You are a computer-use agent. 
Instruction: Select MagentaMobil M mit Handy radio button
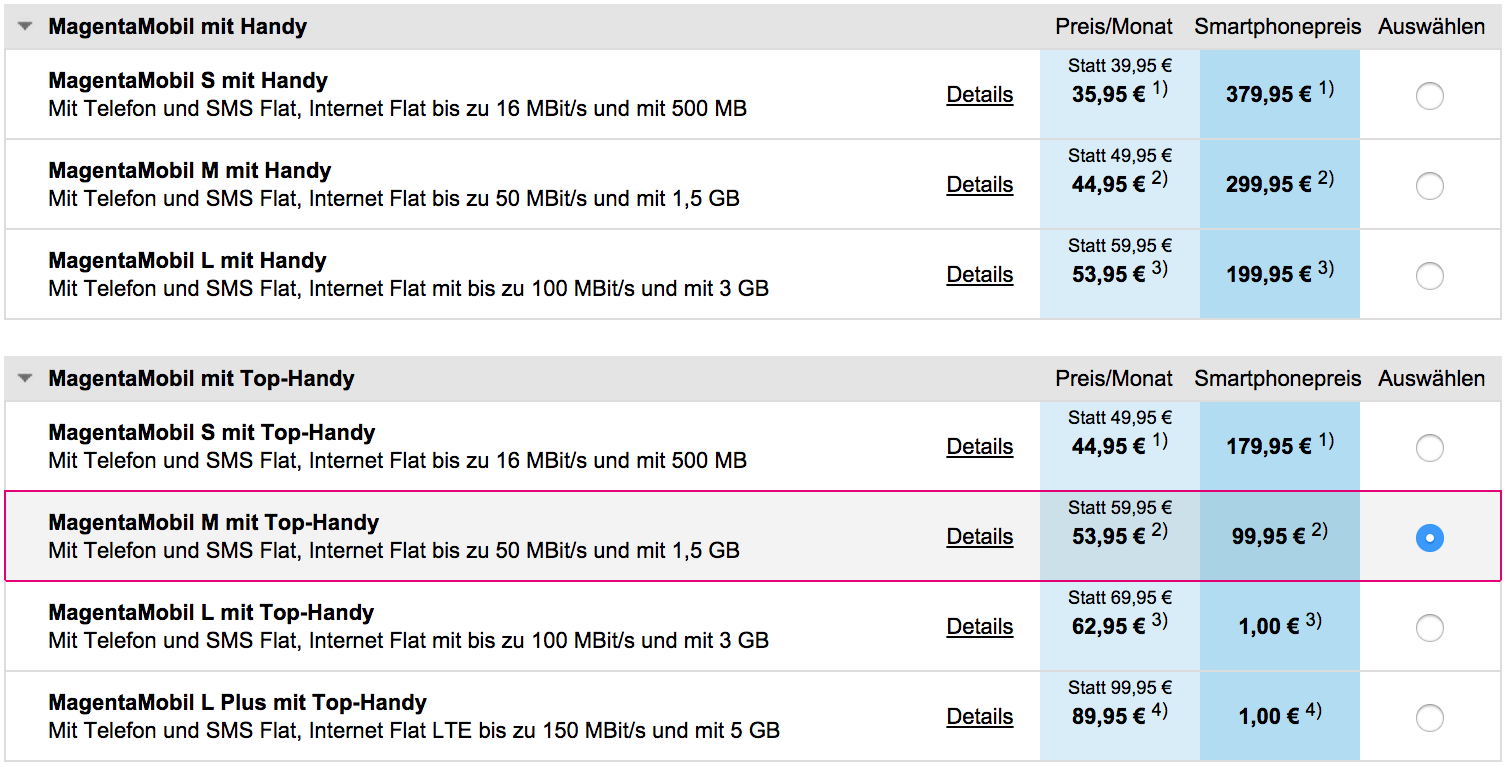coord(1430,186)
